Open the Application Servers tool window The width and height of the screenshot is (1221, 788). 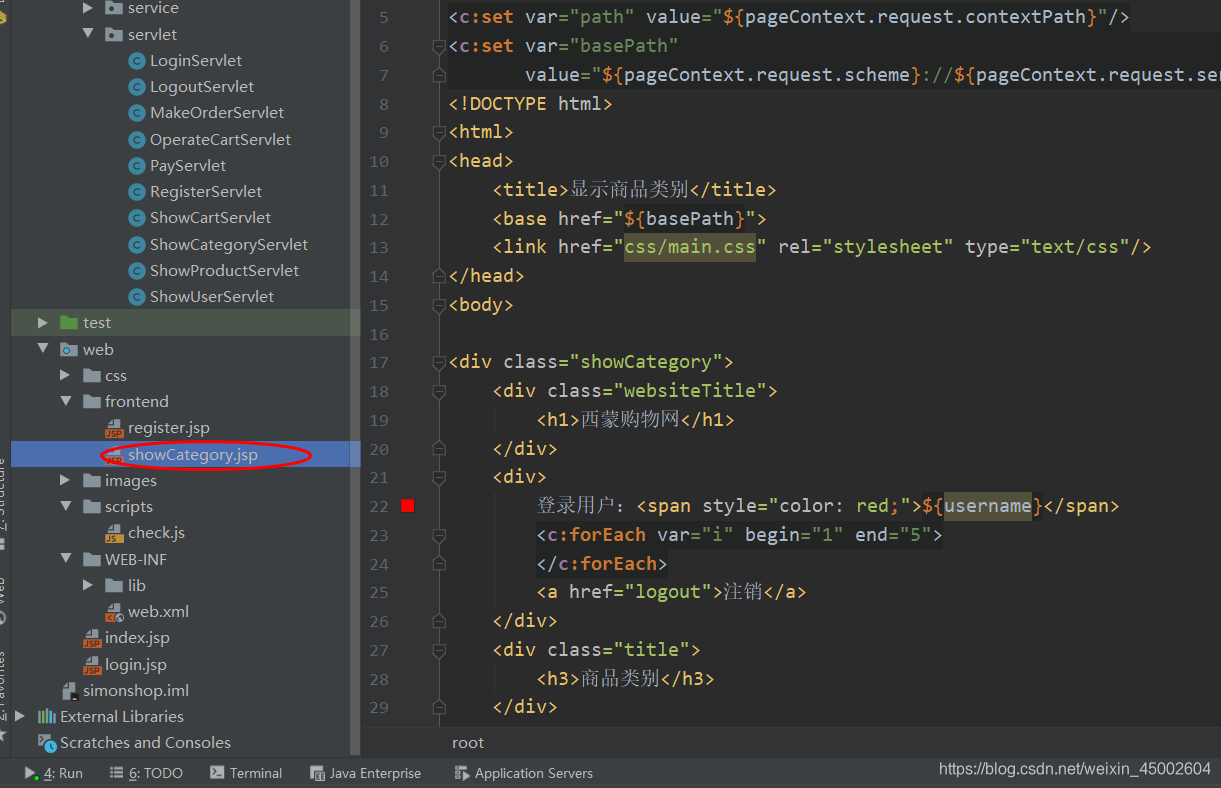click(x=523, y=773)
